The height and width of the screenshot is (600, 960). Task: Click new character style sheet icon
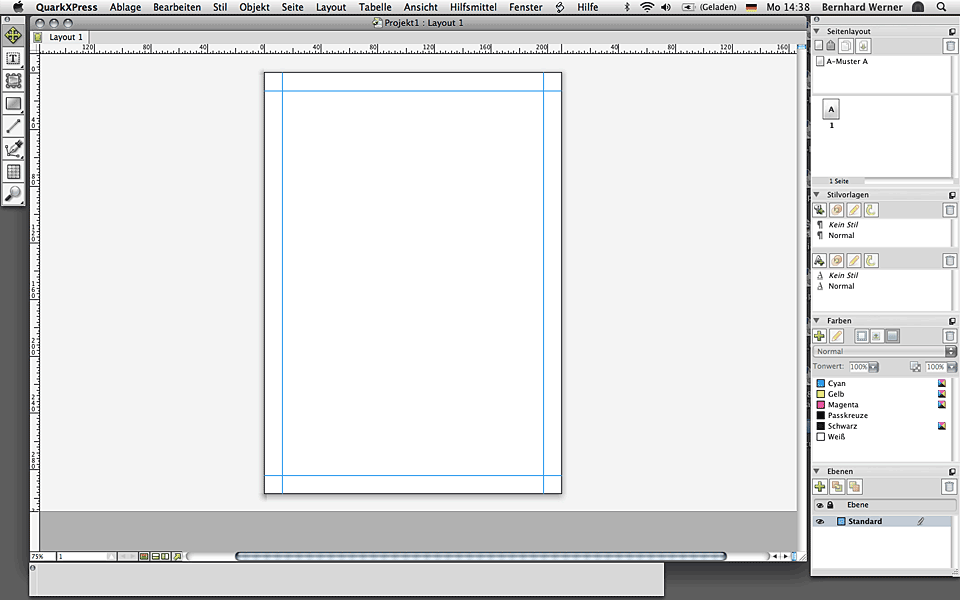click(x=819, y=261)
